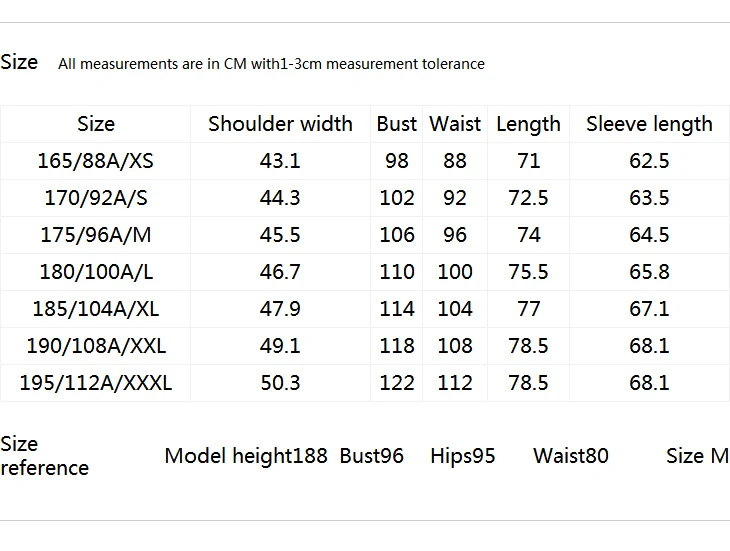Click the Length column header
The width and height of the screenshot is (730, 551).
point(528,125)
